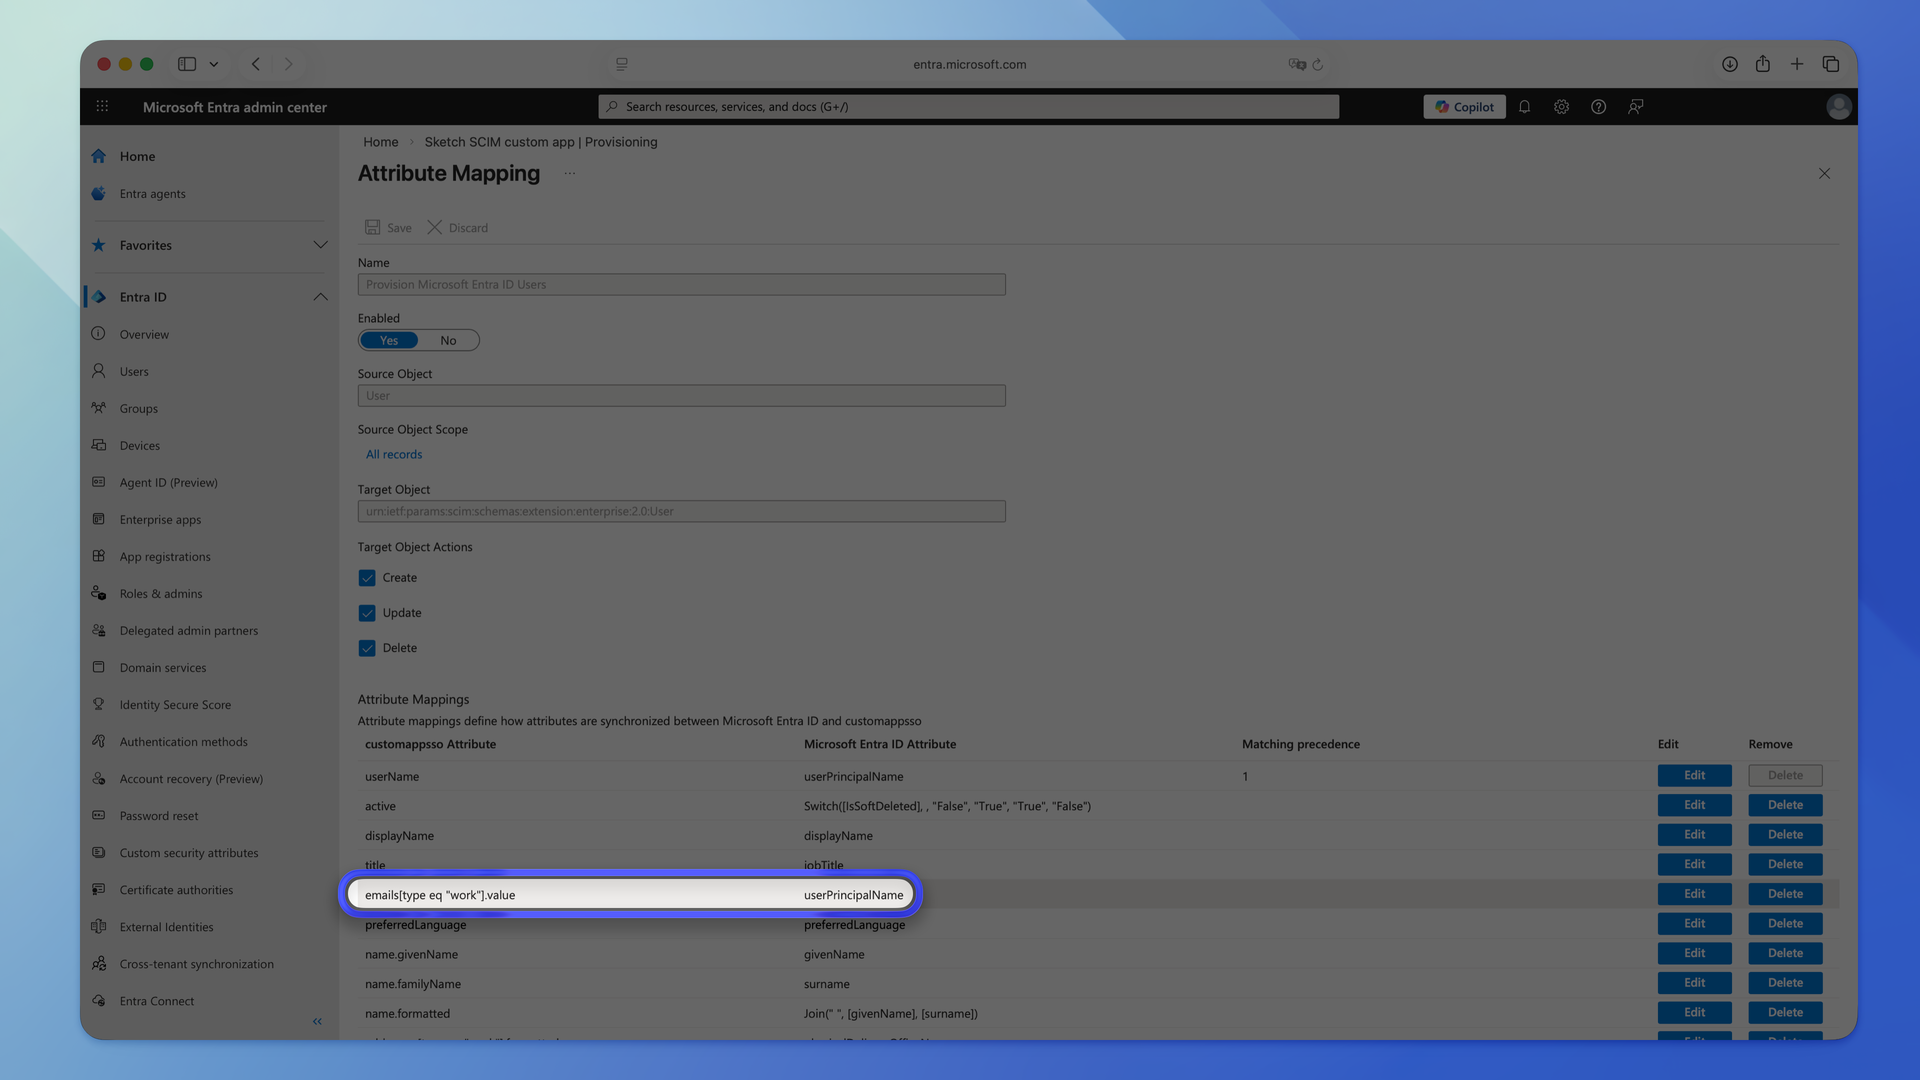The width and height of the screenshot is (1920, 1080).
Task: Open the help question mark icon
Action: pos(1598,107)
